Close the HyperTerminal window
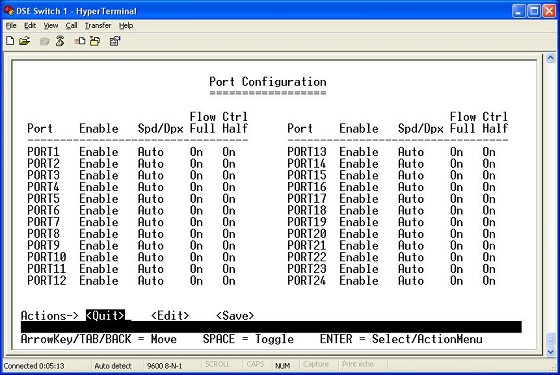This screenshot has width=560, height=375. coord(549,11)
